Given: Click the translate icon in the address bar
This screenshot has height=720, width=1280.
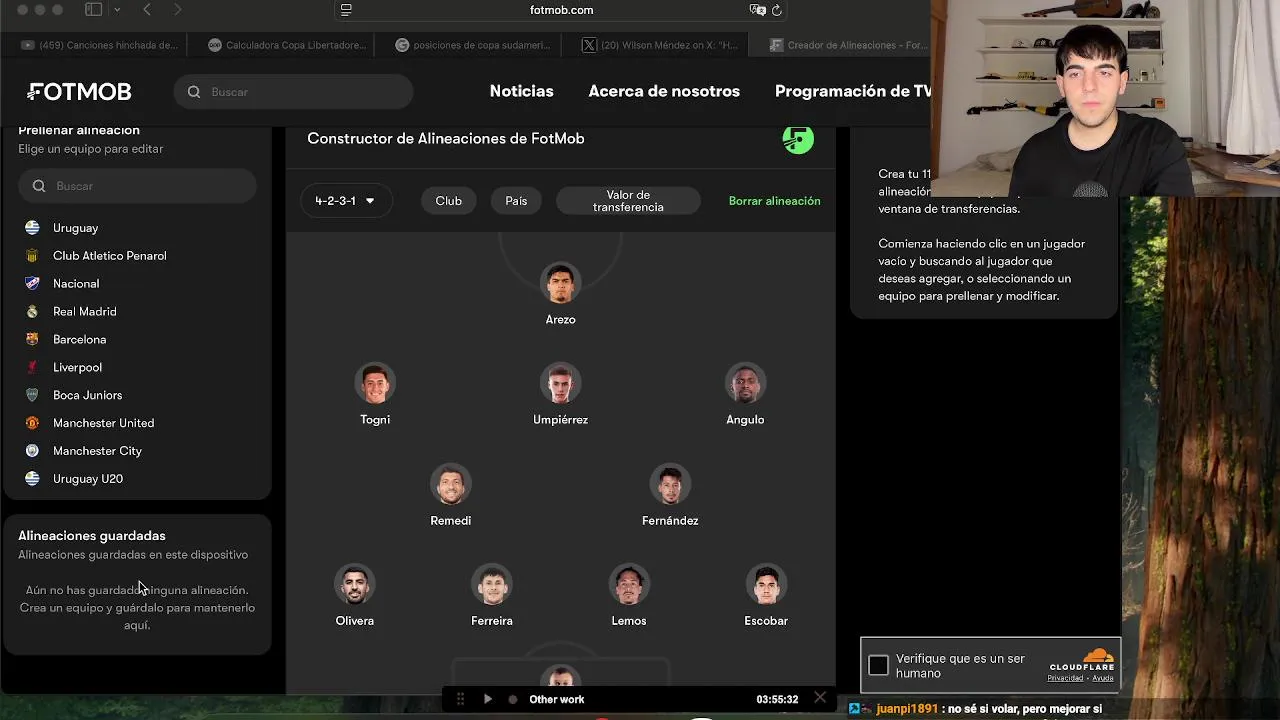Looking at the screenshot, I should (757, 10).
